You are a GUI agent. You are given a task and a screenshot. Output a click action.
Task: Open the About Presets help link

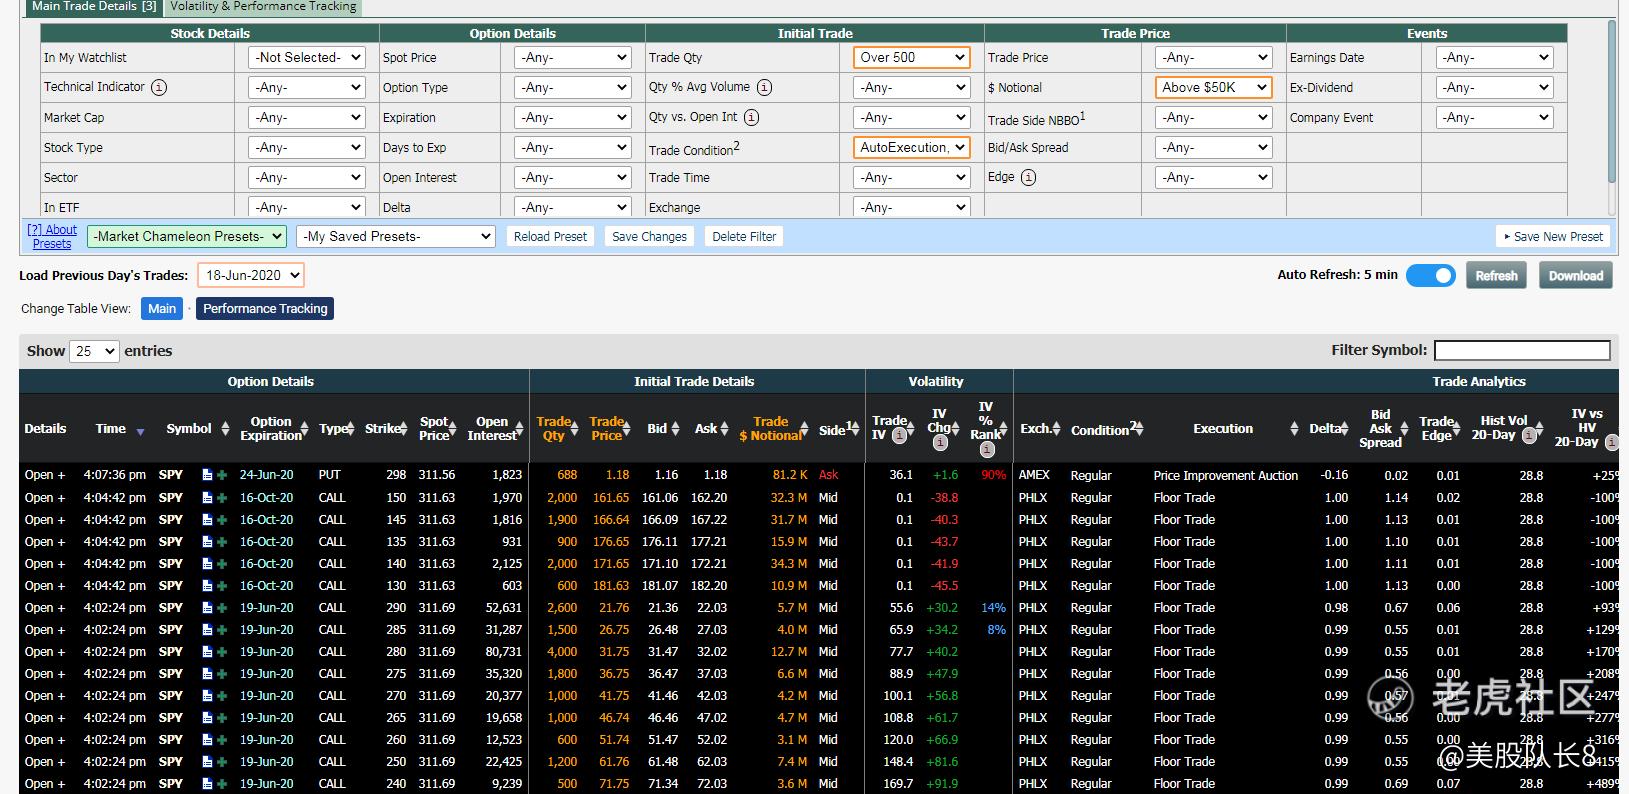[52, 236]
